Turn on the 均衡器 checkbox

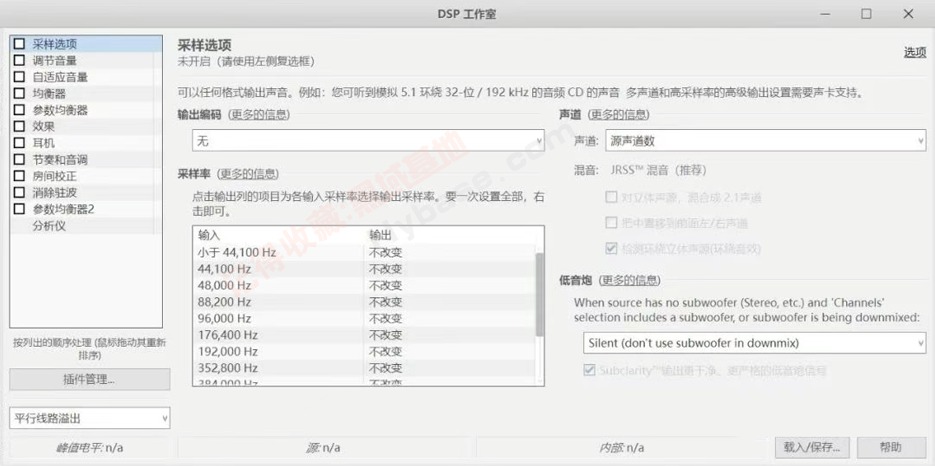click(x=20, y=94)
